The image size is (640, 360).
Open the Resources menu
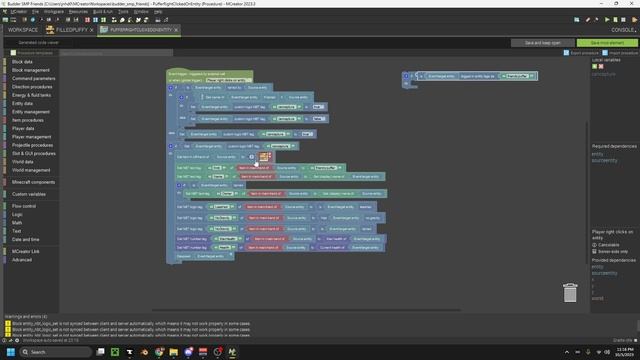(78, 12)
